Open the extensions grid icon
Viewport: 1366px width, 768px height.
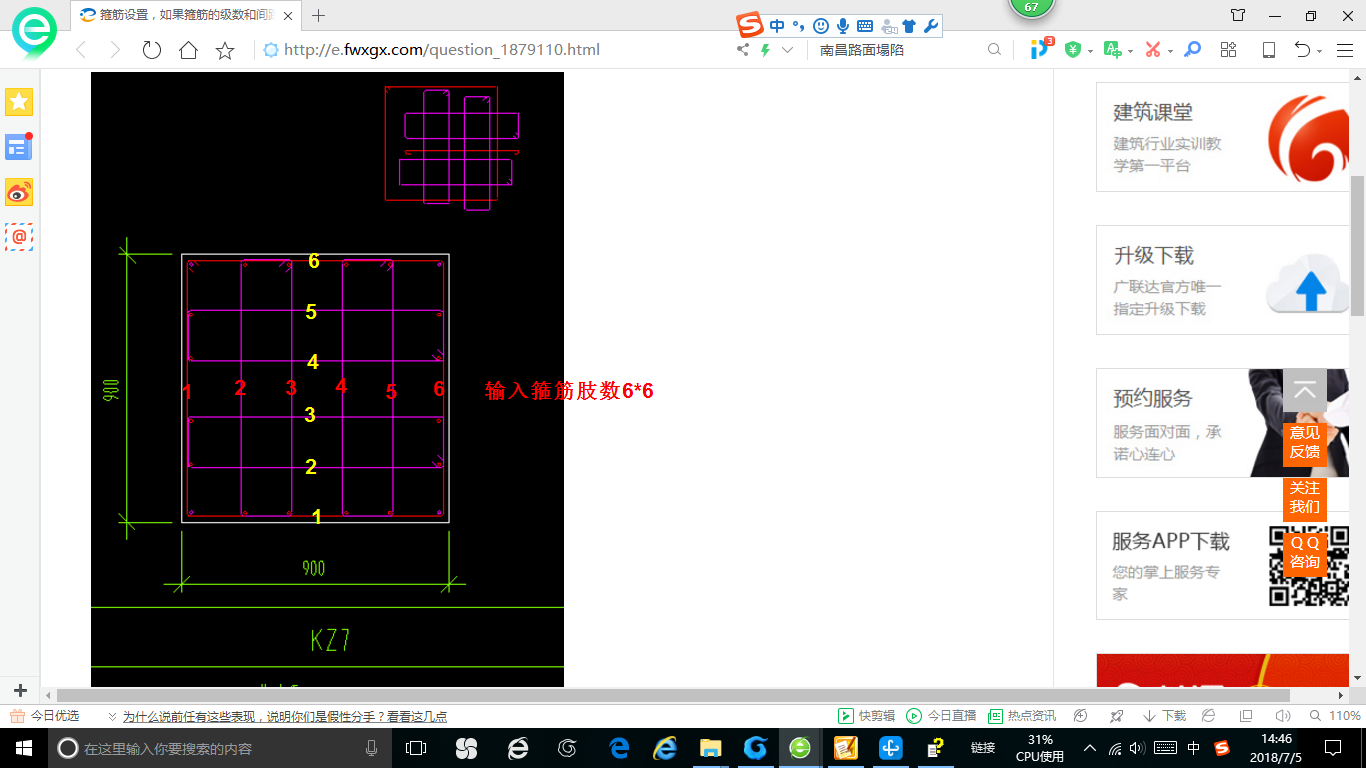tap(1229, 50)
